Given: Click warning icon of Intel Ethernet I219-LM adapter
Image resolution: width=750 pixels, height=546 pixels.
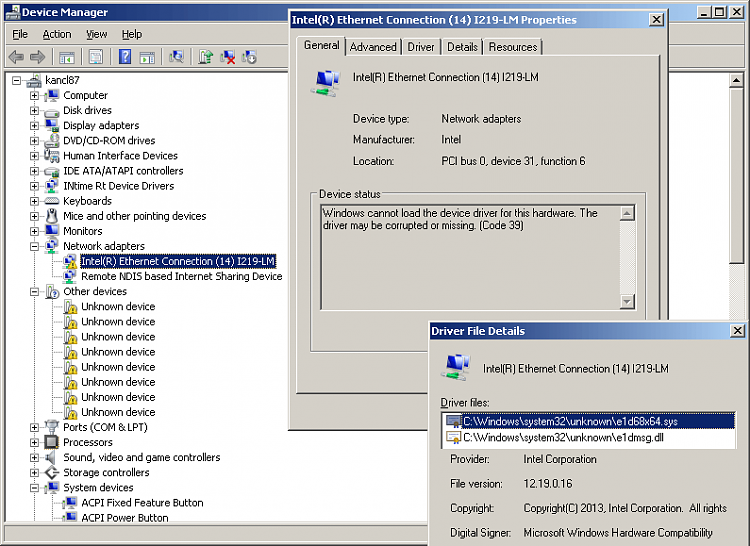Looking at the screenshot, I should point(70,262).
